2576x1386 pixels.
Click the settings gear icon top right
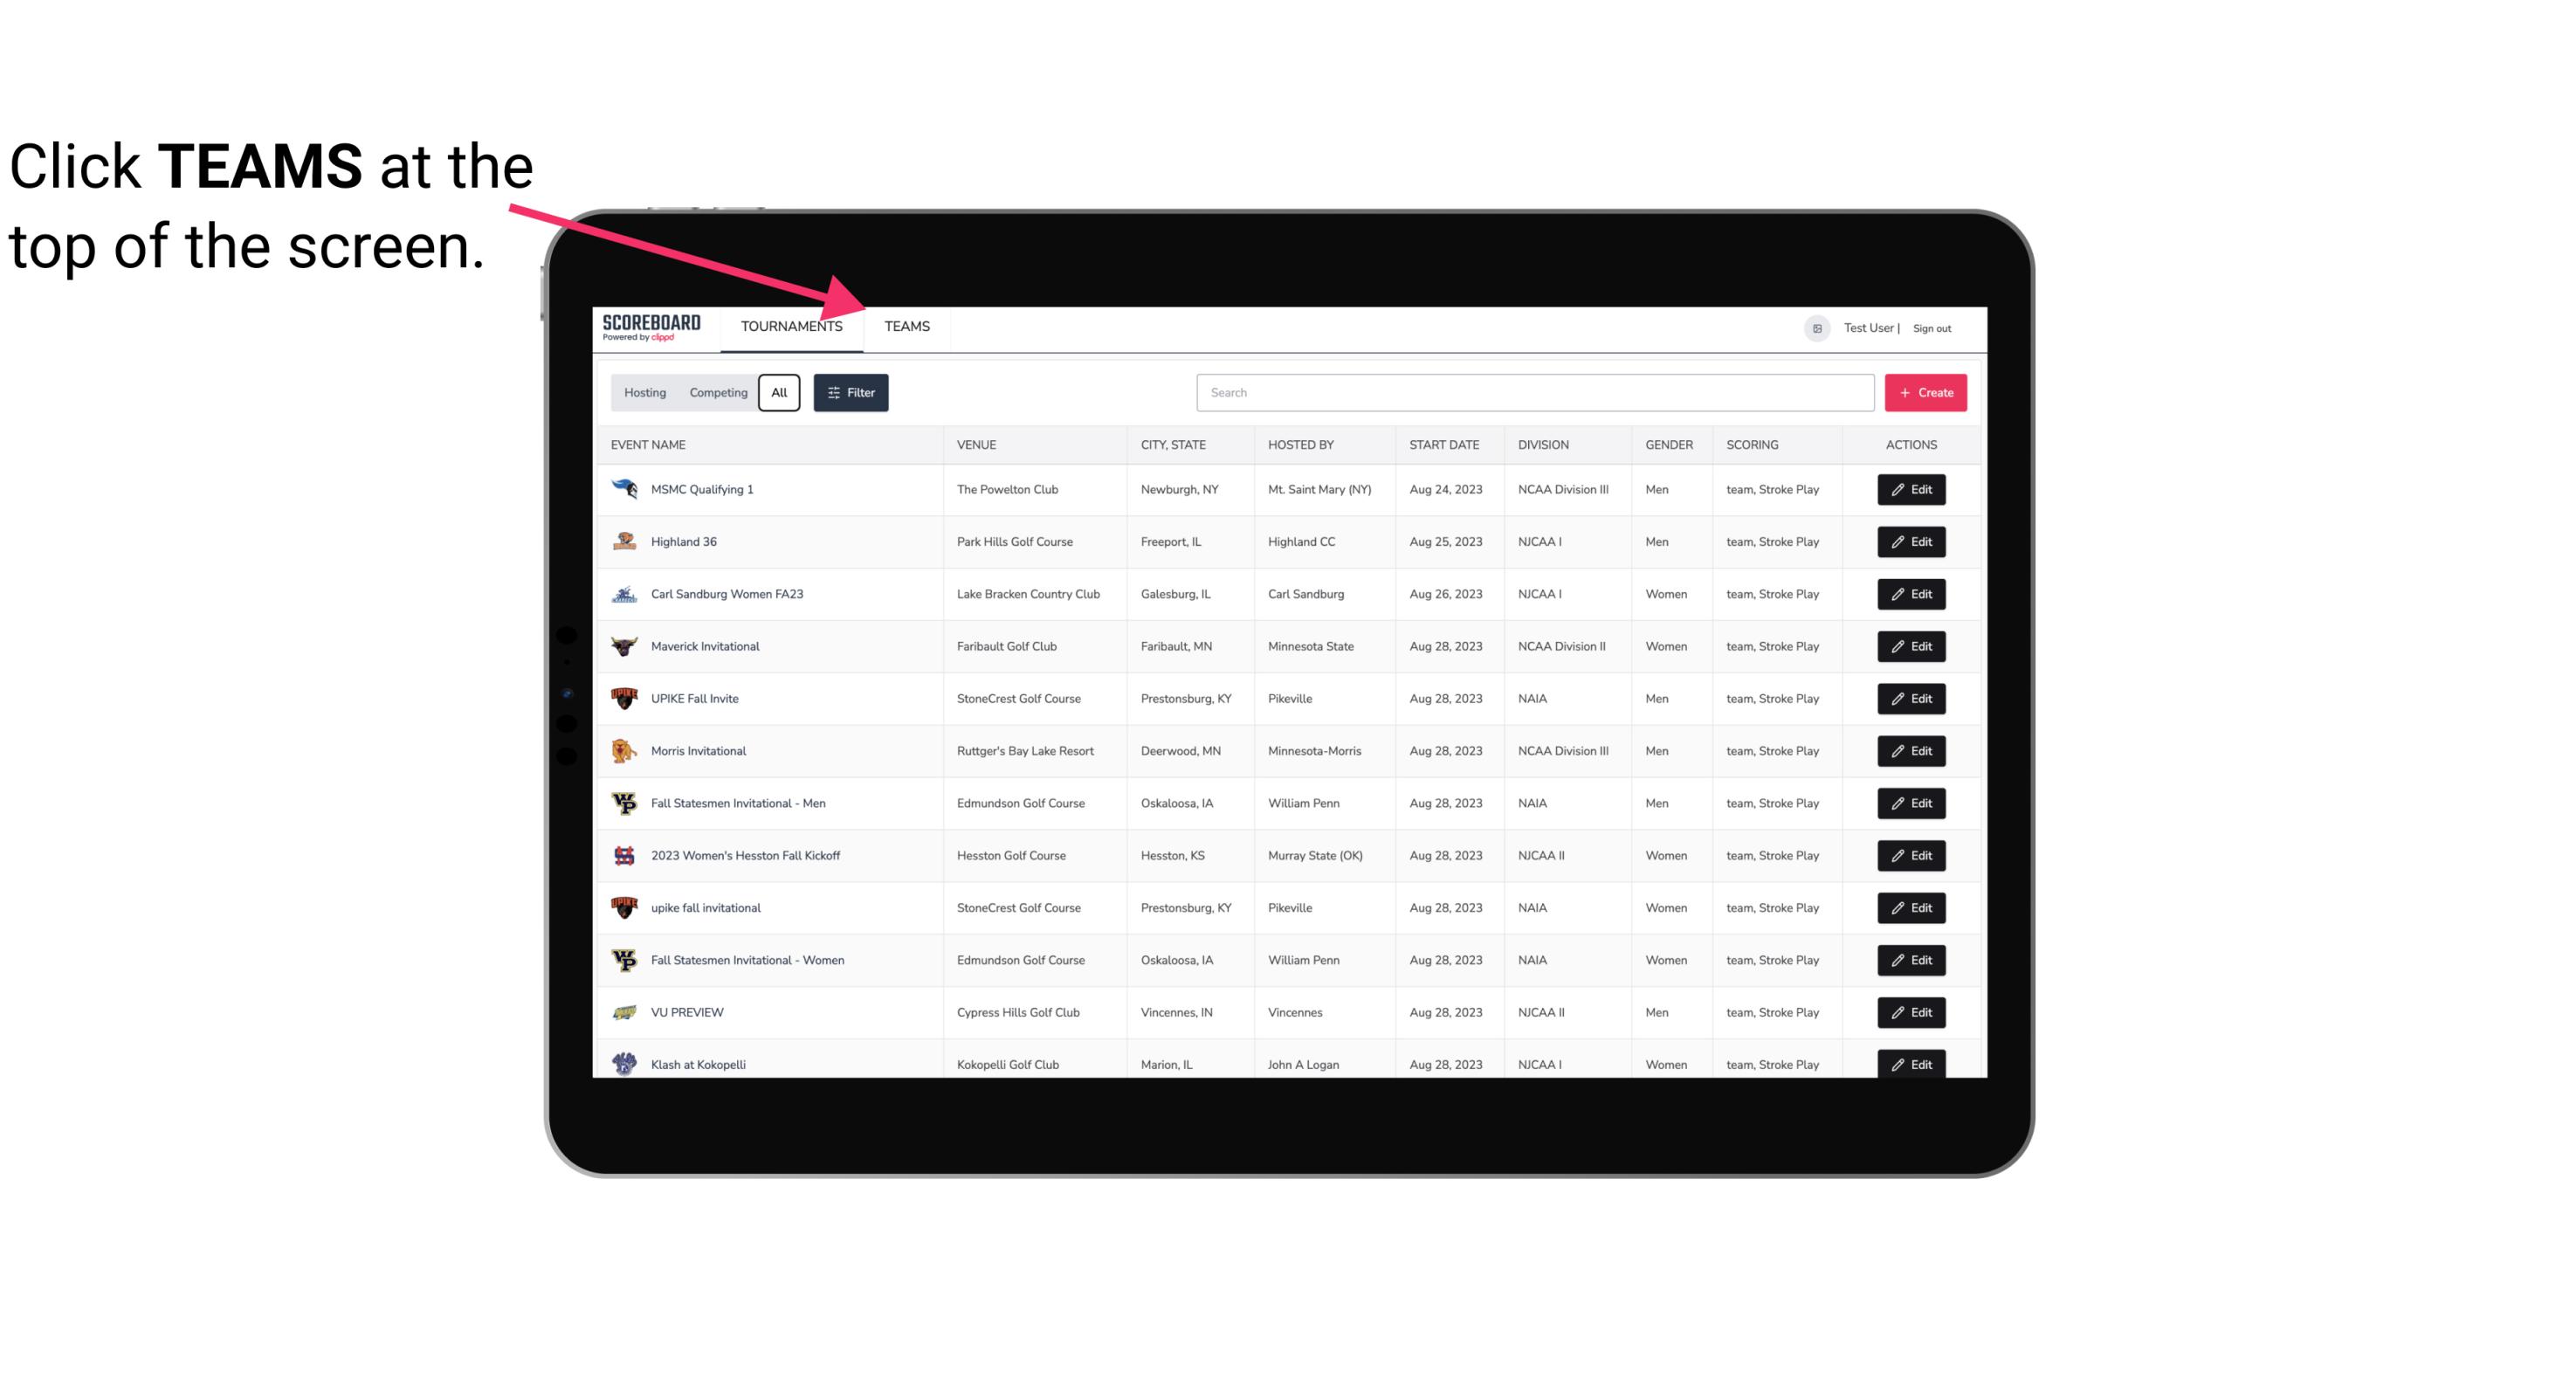click(x=1815, y=326)
